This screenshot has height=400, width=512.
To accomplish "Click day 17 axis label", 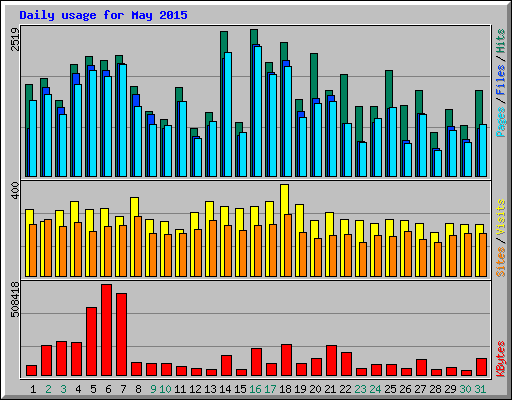I will pyautogui.click(x=270, y=389).
